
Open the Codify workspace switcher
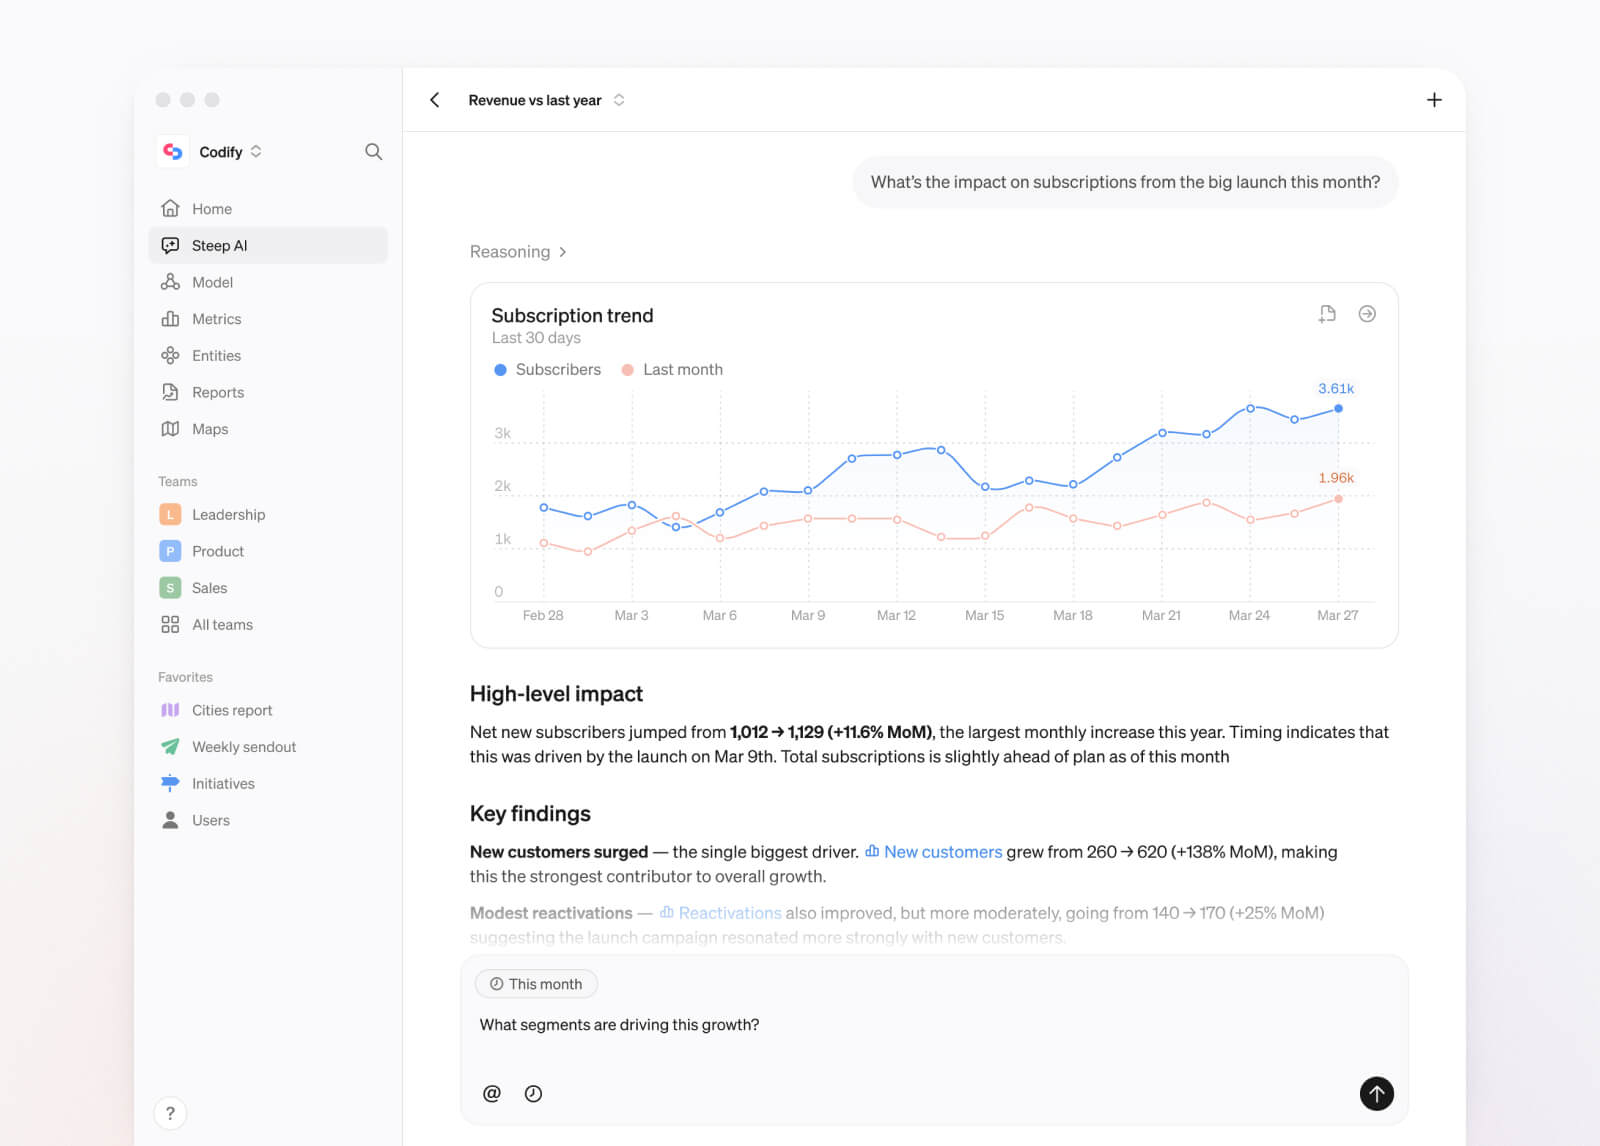coord(229,152)
